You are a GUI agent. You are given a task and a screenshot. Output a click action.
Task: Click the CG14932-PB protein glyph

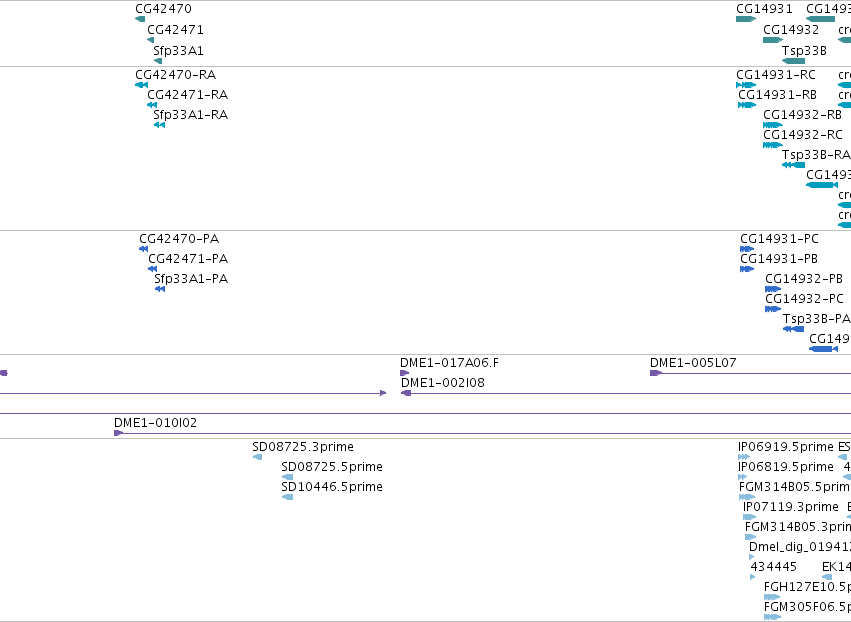tap(773, 289)
